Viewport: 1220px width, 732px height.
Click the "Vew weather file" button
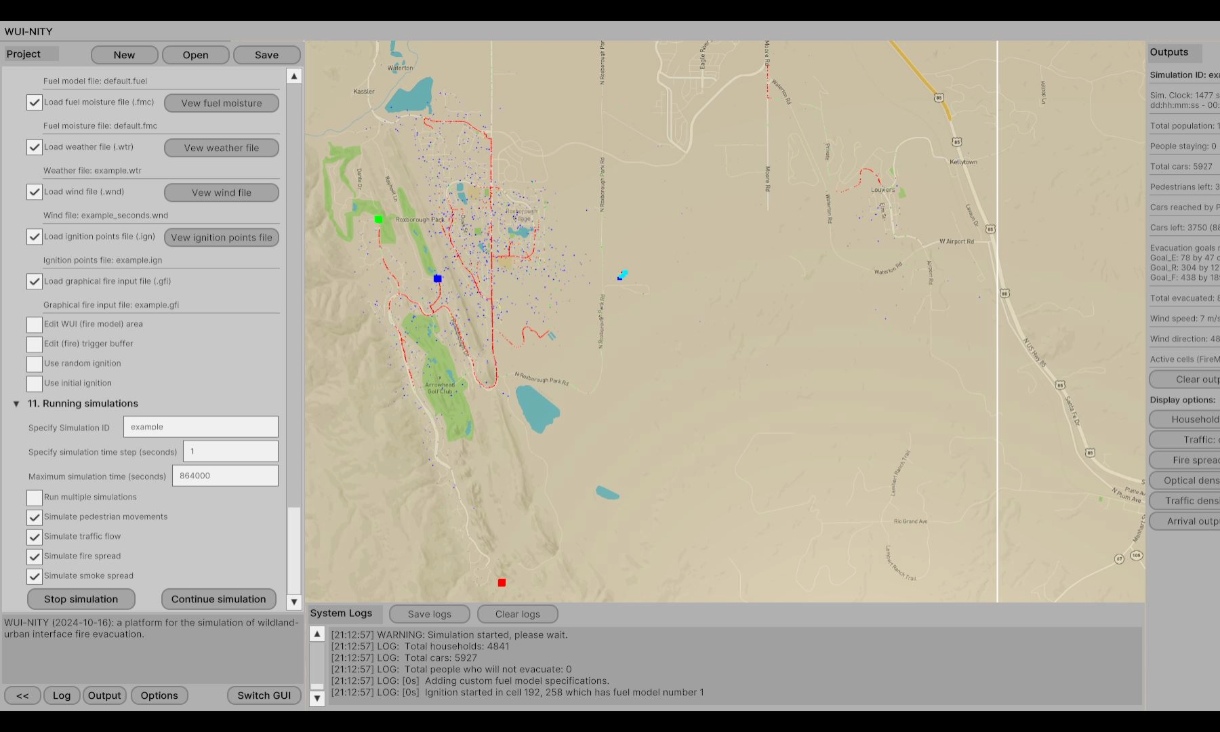tap(222, 147)
